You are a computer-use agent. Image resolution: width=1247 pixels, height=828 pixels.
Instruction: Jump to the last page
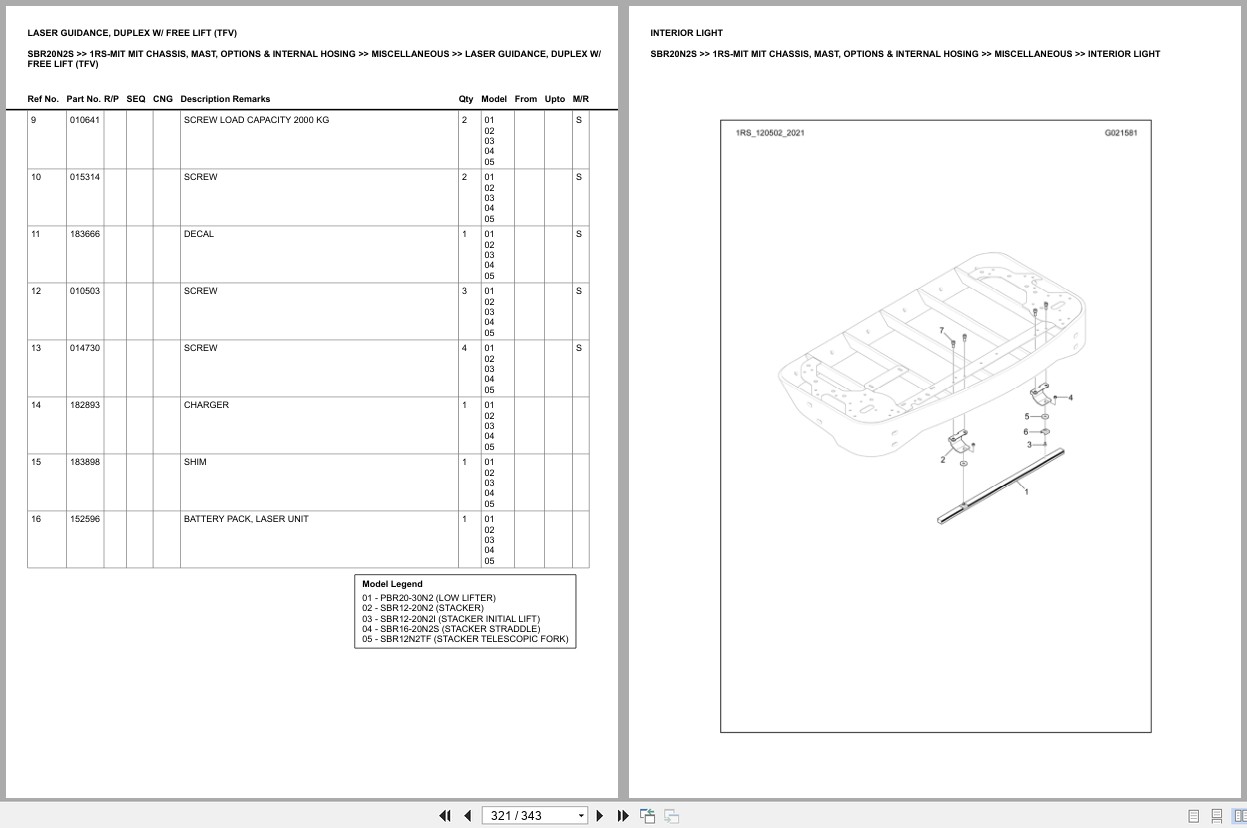623,815
